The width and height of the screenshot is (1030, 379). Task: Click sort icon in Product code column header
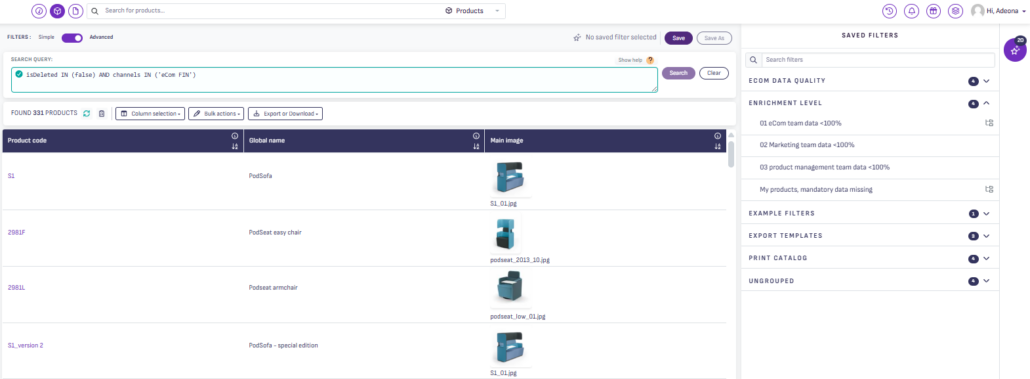click(235, 146)
